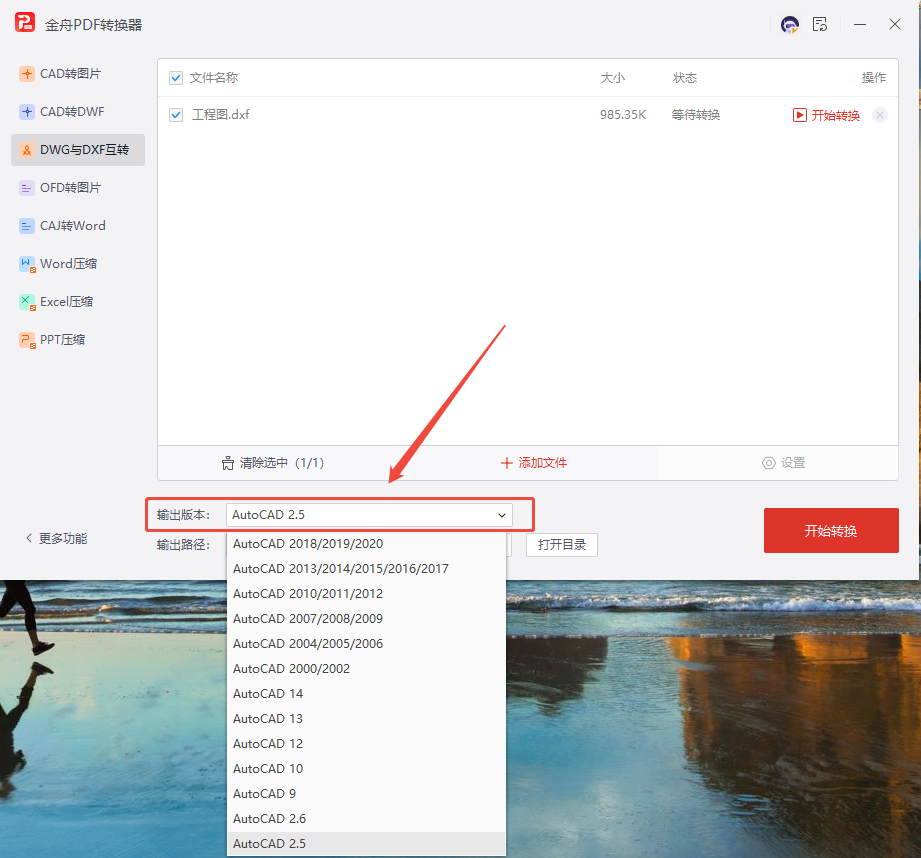This screenshot has width=921, height=858.
Task: Click the 输出路径 label
Action: point(183,545)
